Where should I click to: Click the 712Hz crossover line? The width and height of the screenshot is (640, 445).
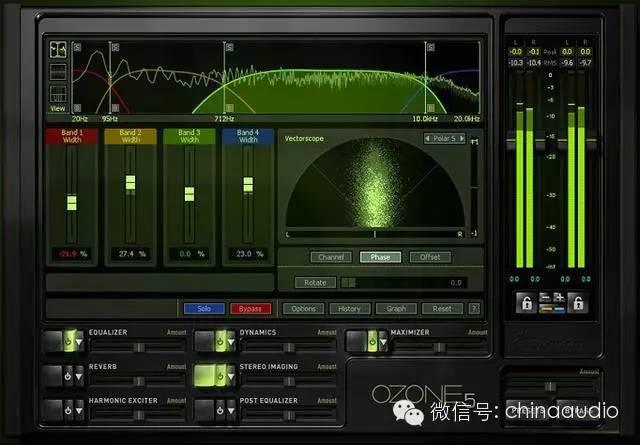[224, 78]
